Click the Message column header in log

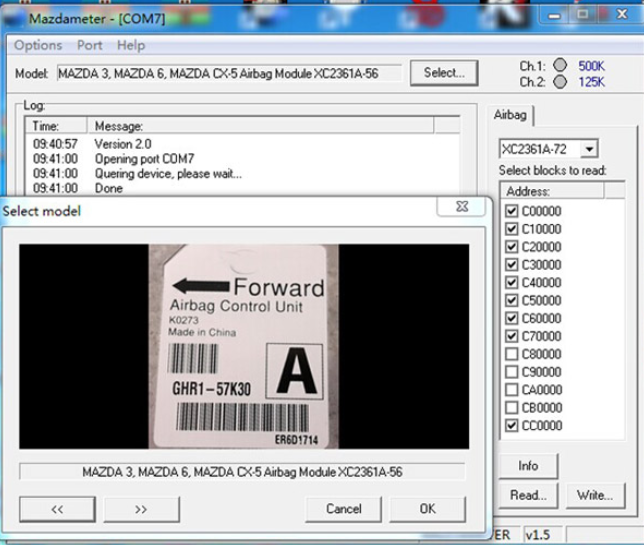tap(260, 126)
